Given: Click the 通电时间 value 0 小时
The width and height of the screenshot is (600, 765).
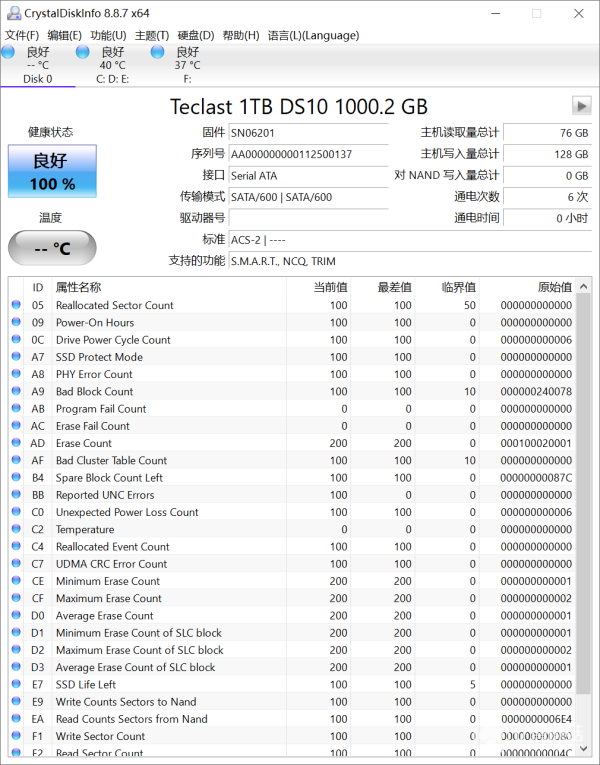Looking at the screenshot, I should point(547,218).
